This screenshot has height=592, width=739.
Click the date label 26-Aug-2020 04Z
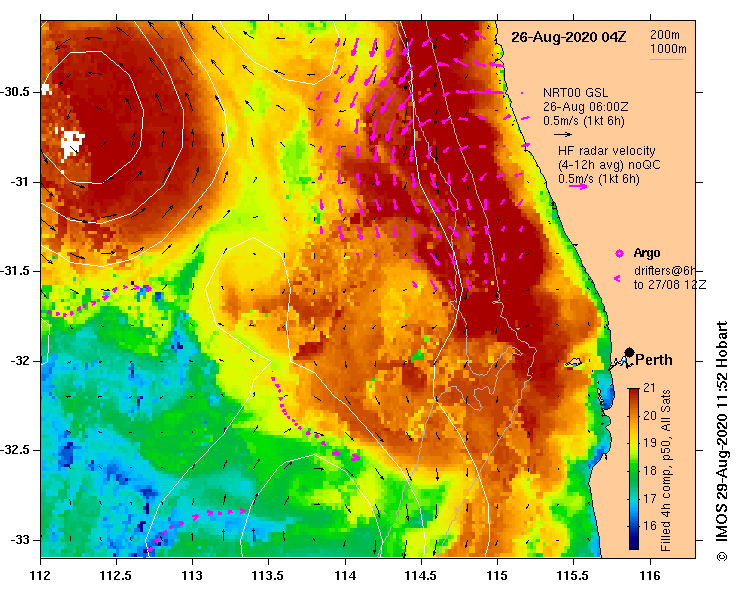point(568,37)
